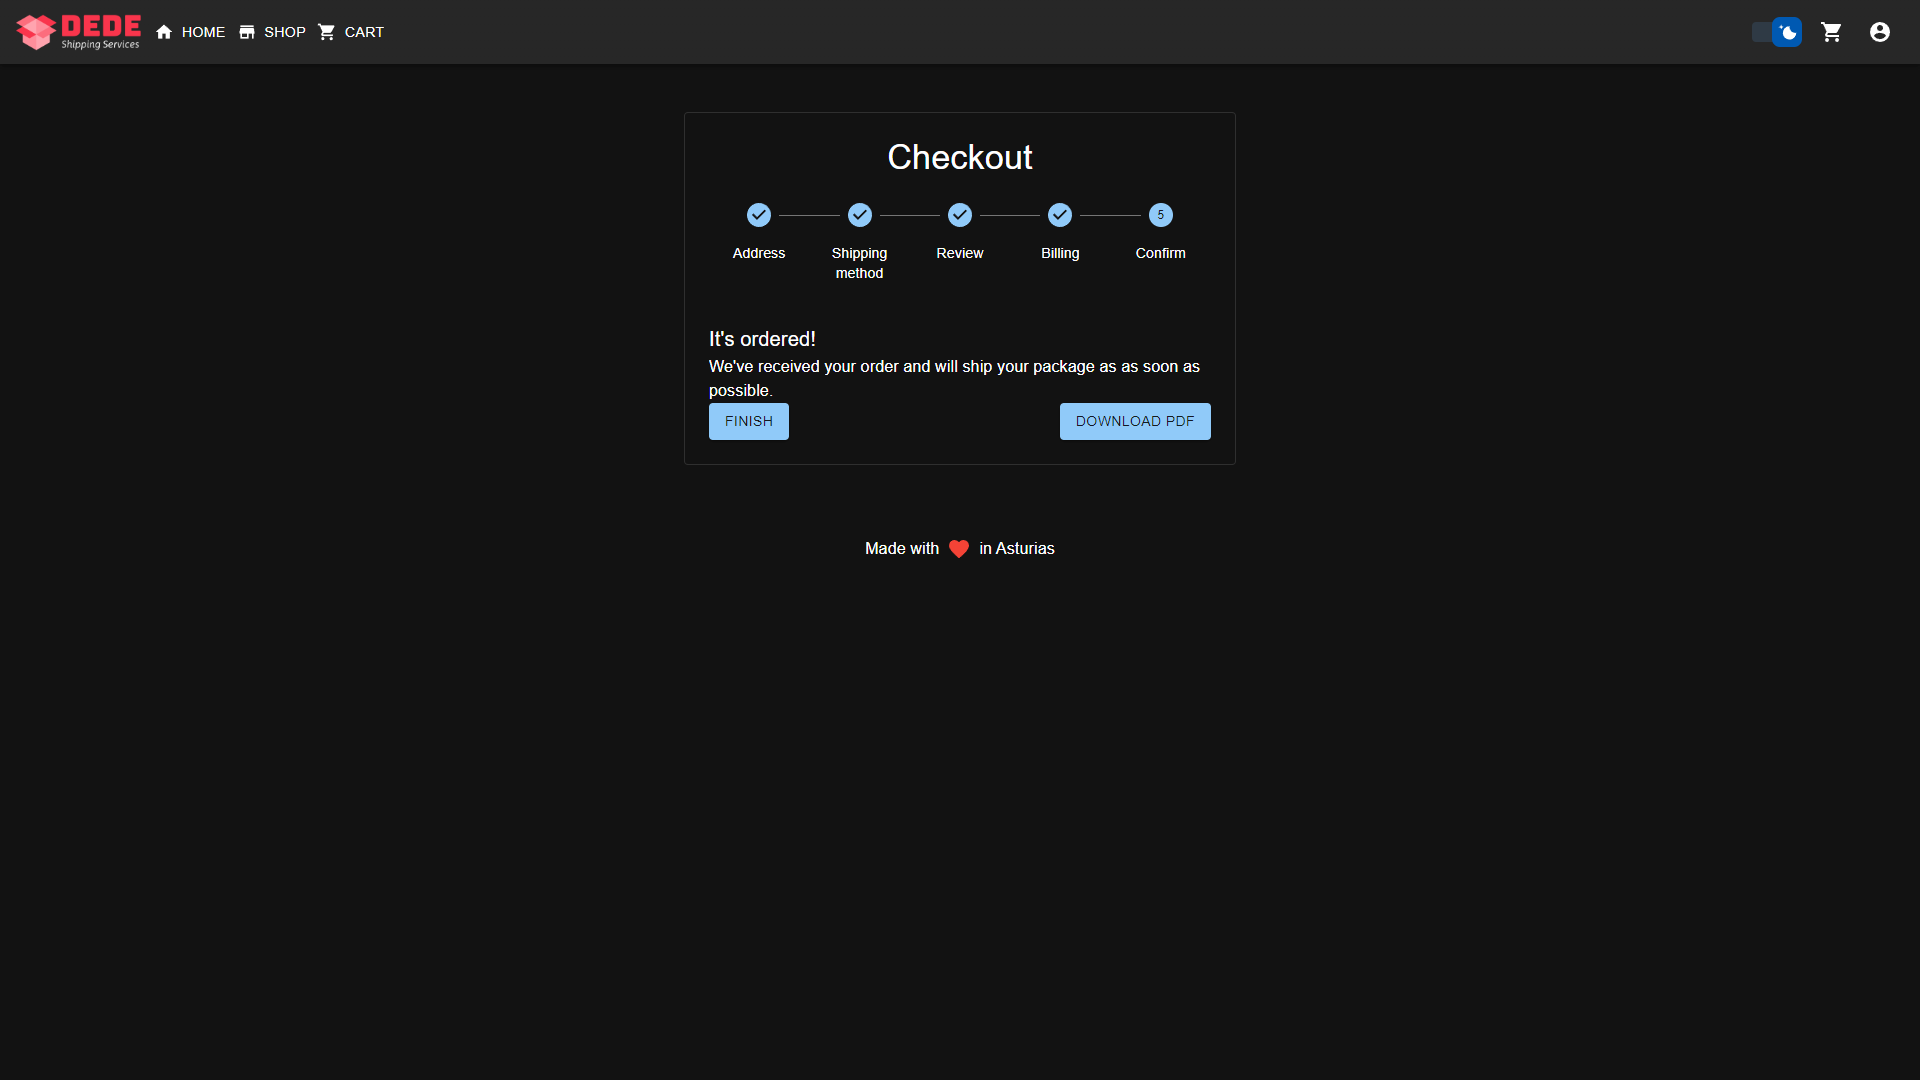Click the DOWNLOAD PDF button
Image resolution: width=1920 pixels, height=1080 pixels.
click(x=1134, y=421)
